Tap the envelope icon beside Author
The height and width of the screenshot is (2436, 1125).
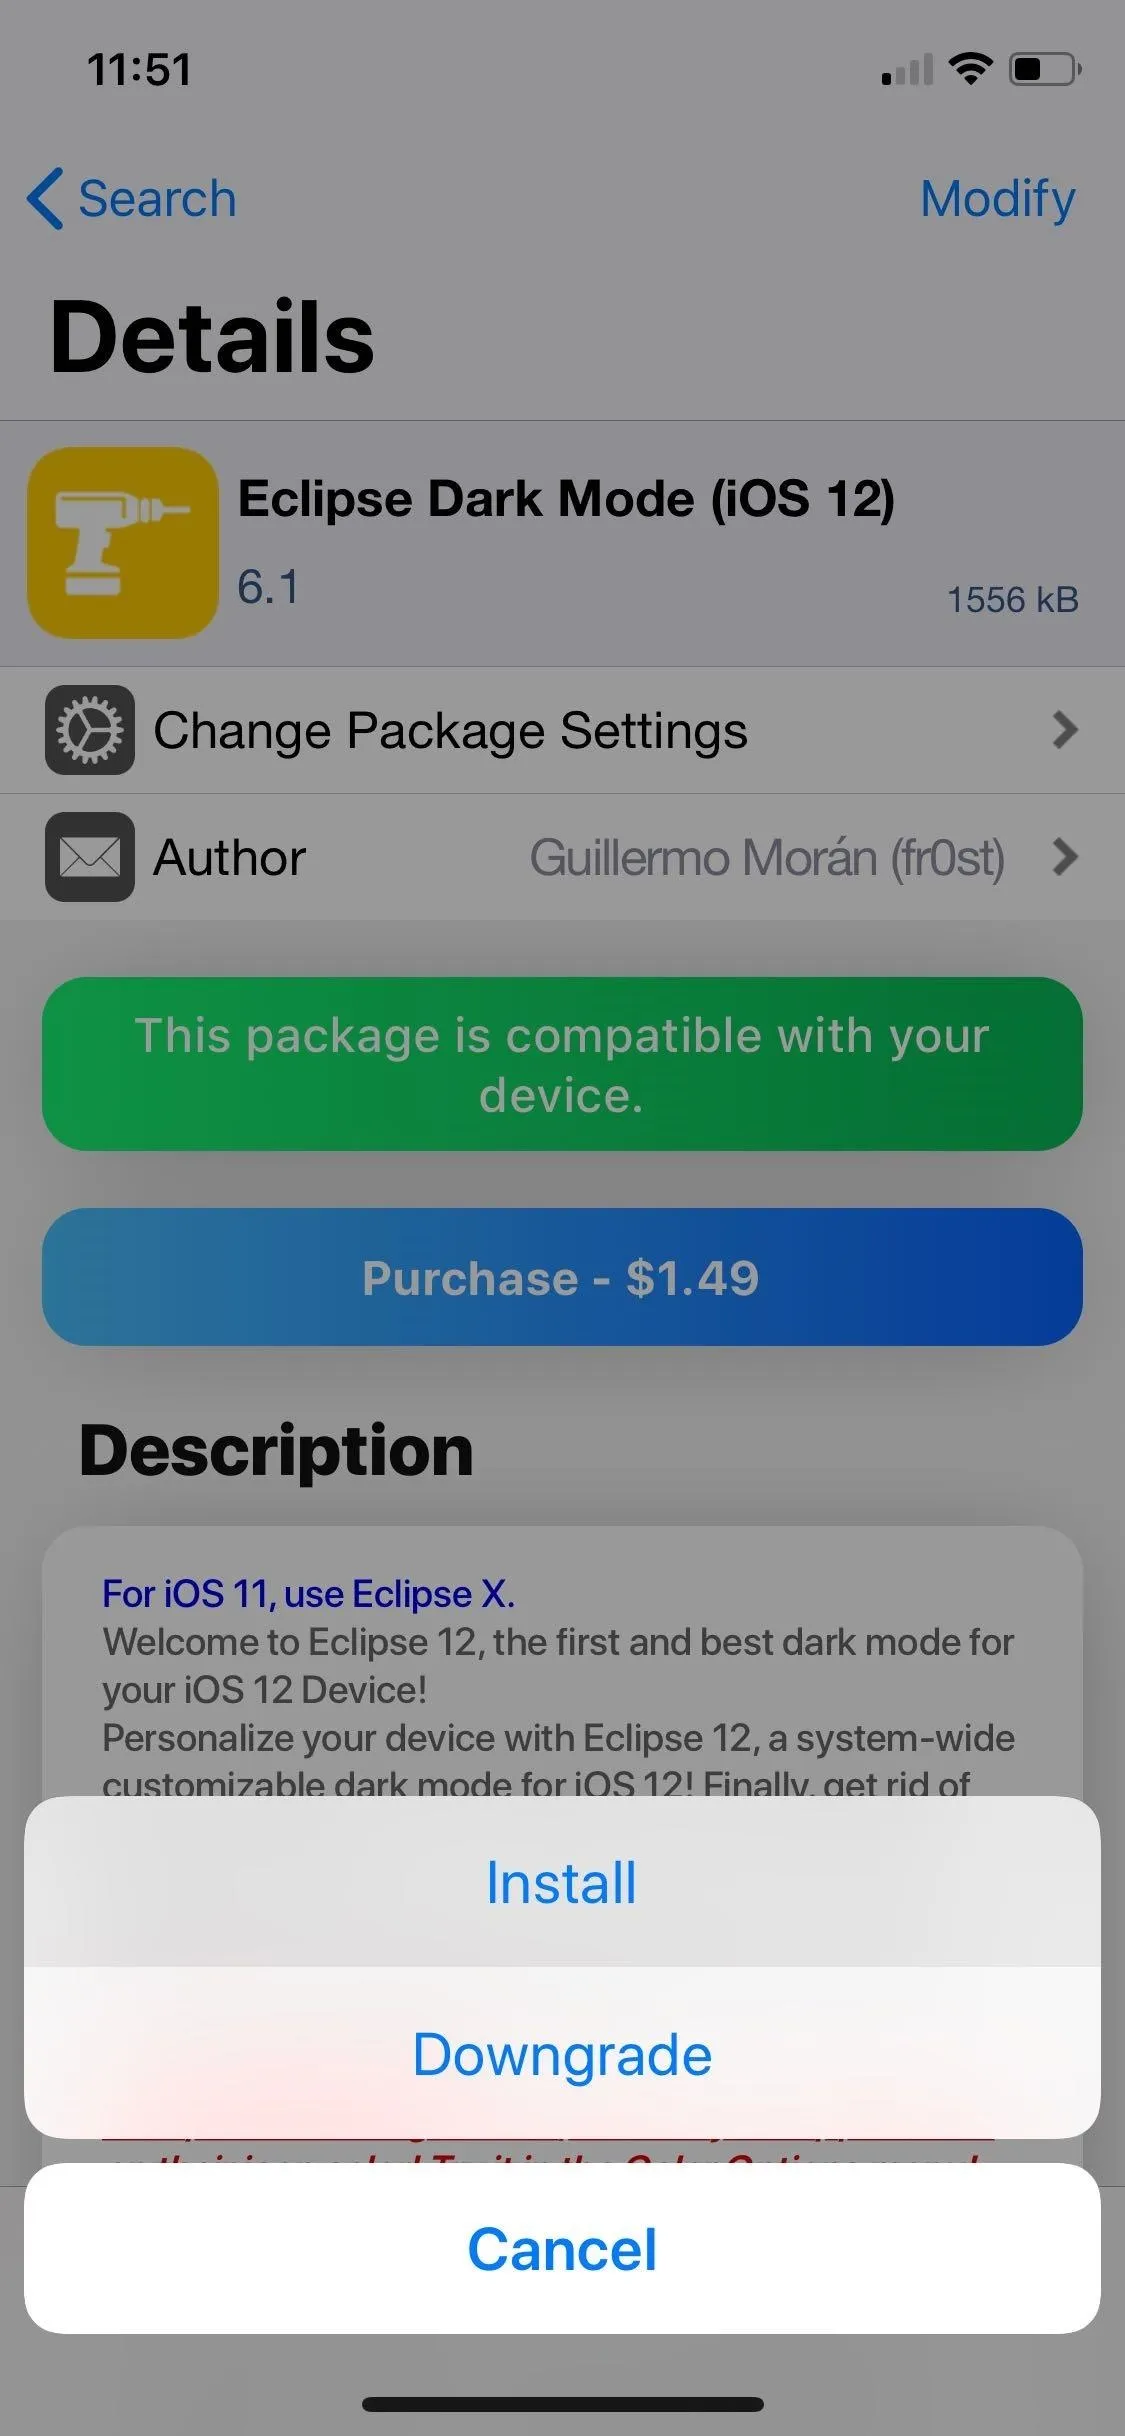[x=90, y=857]
